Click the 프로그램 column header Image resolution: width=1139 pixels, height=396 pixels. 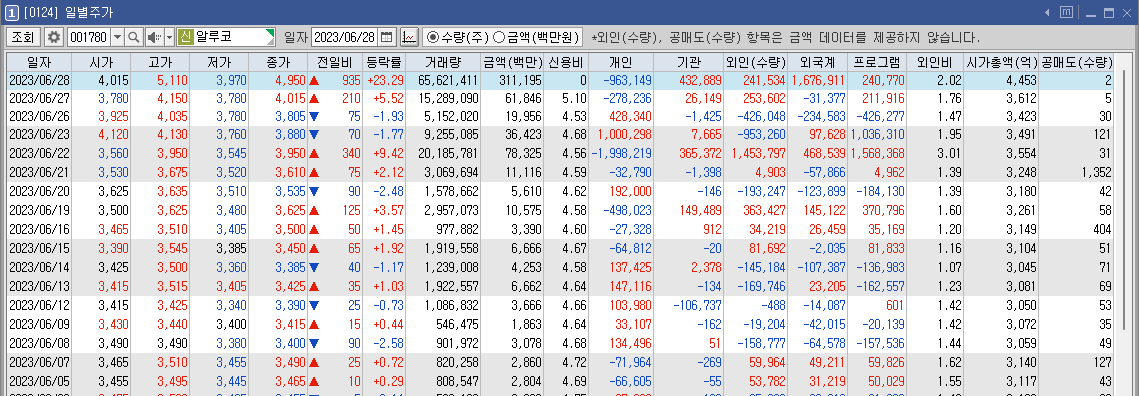click(877, 62)
